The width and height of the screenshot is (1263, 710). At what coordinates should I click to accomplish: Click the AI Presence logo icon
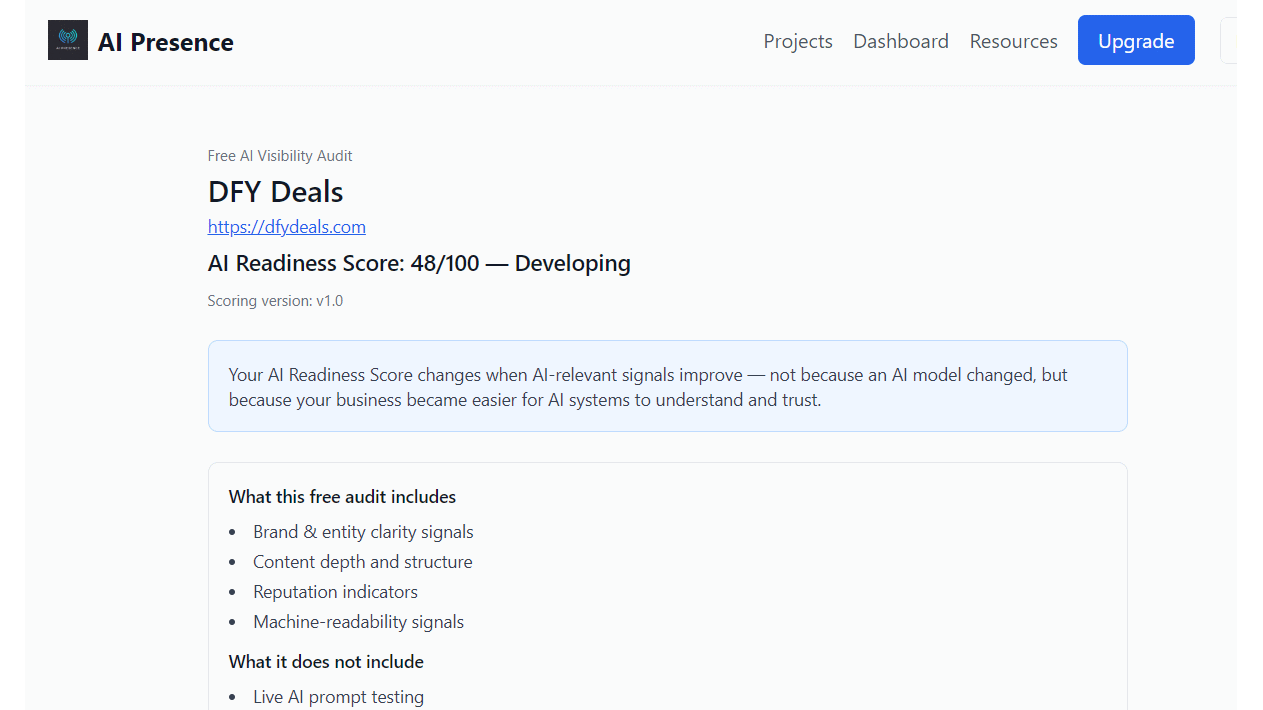(68, 40)
